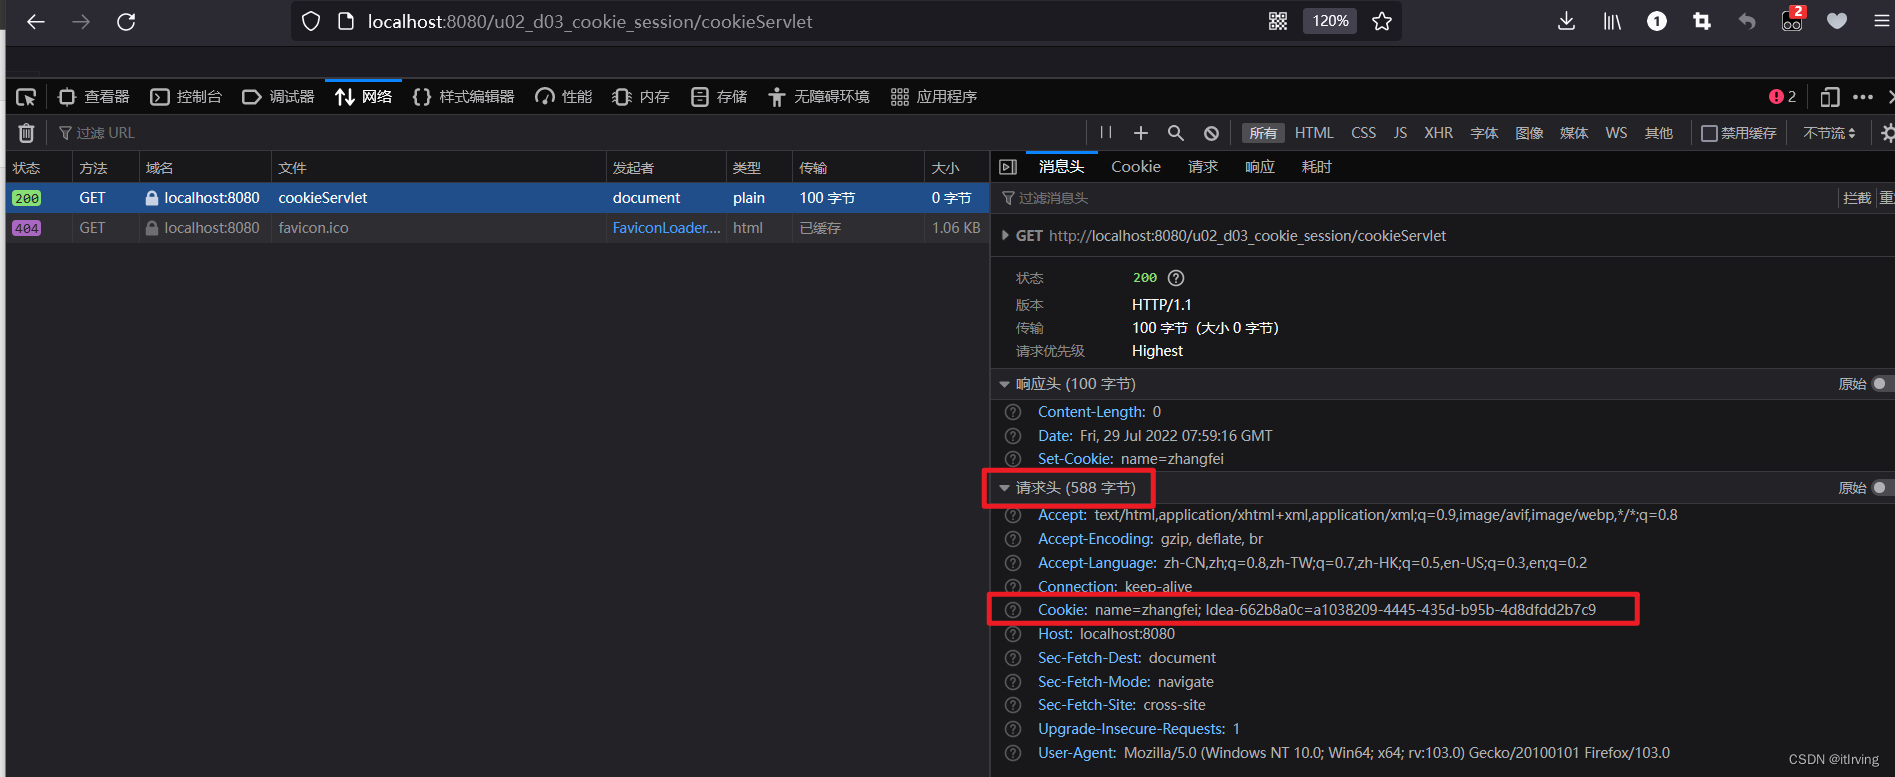
Task: Filter requests by CSS type
Action: pos(1363,133)
